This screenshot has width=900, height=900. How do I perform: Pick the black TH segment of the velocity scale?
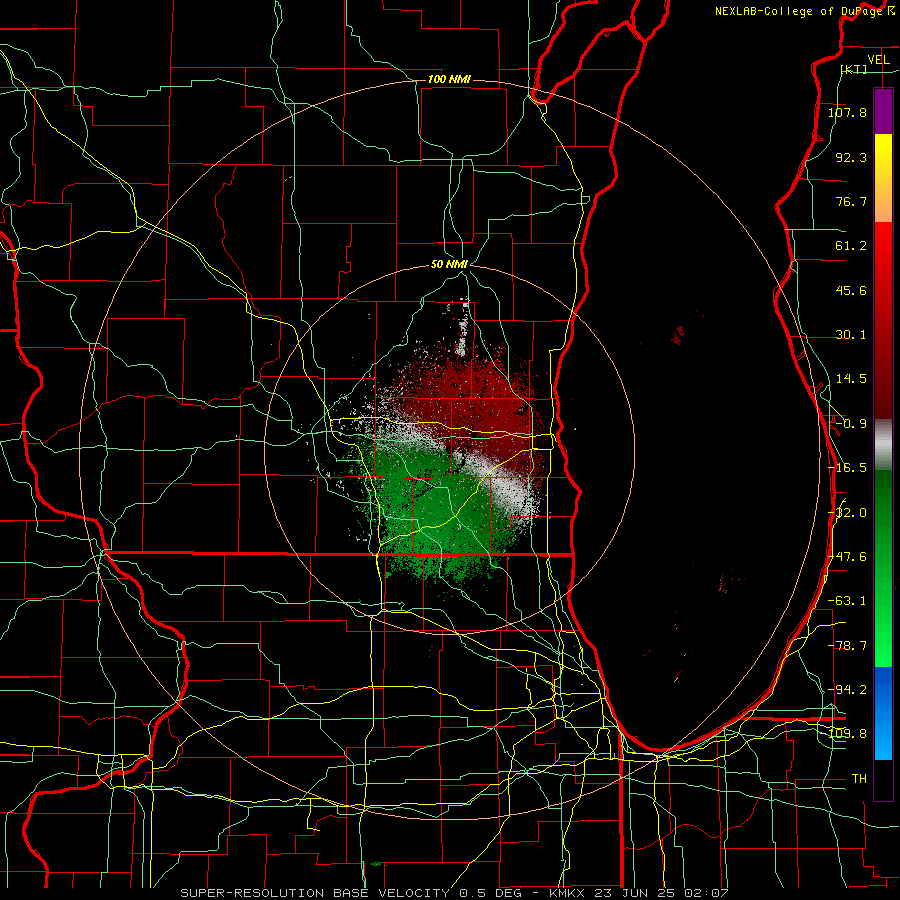[x=883, y=779]
